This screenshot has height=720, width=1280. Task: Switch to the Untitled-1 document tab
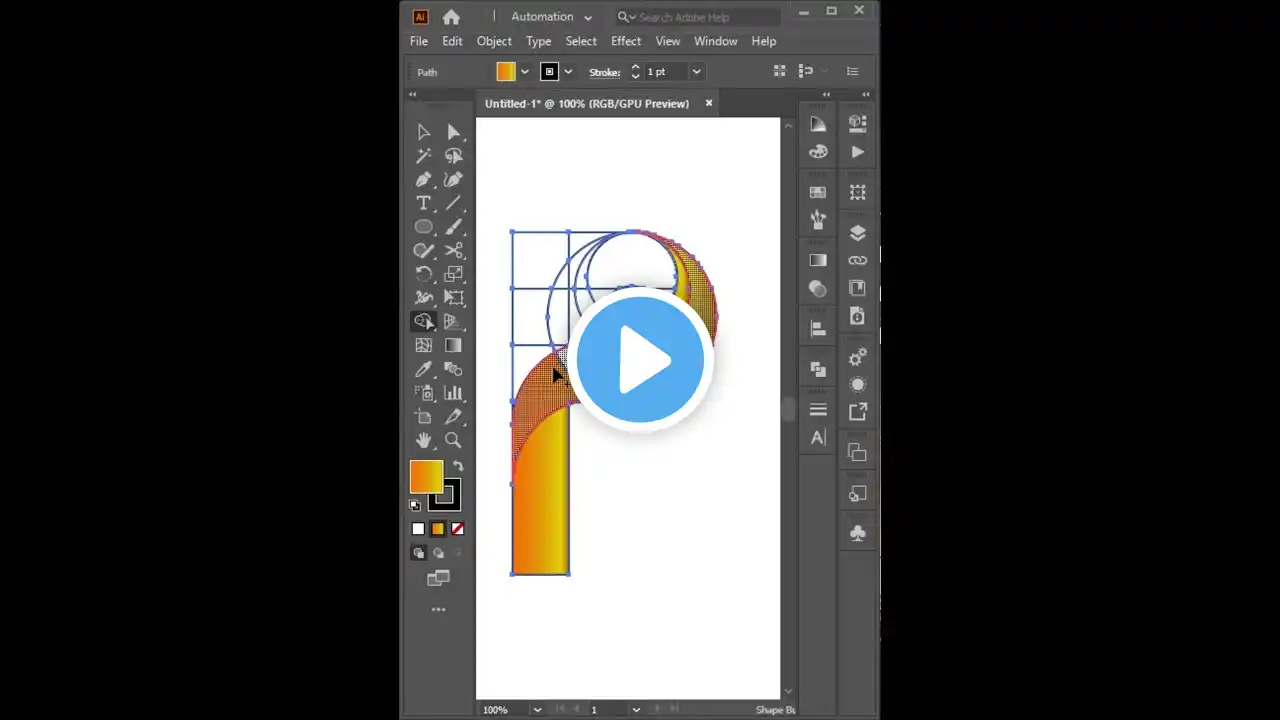(587, 103)
